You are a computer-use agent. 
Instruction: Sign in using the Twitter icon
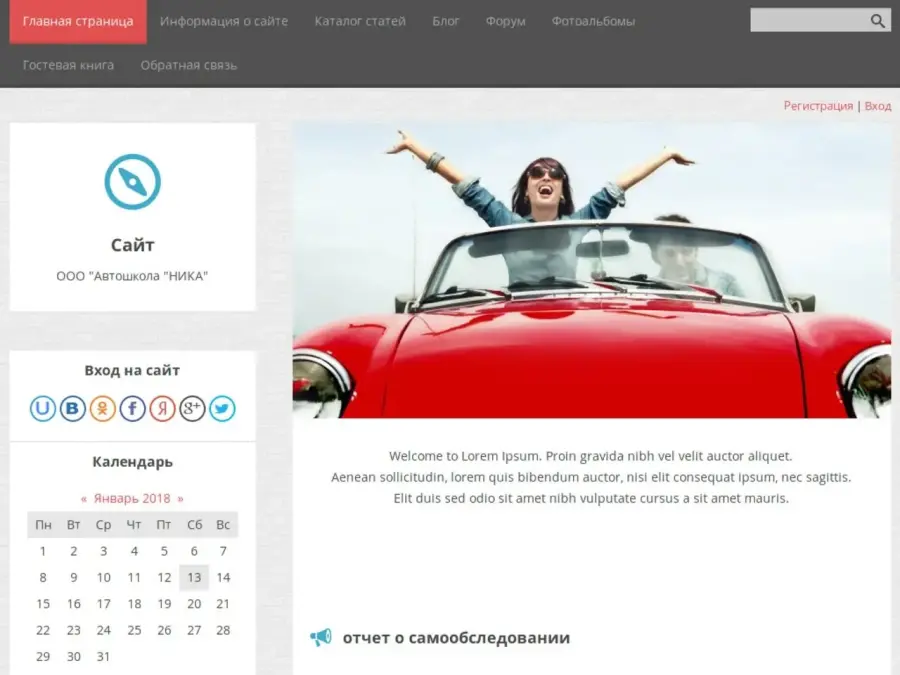tap(222, 408)
